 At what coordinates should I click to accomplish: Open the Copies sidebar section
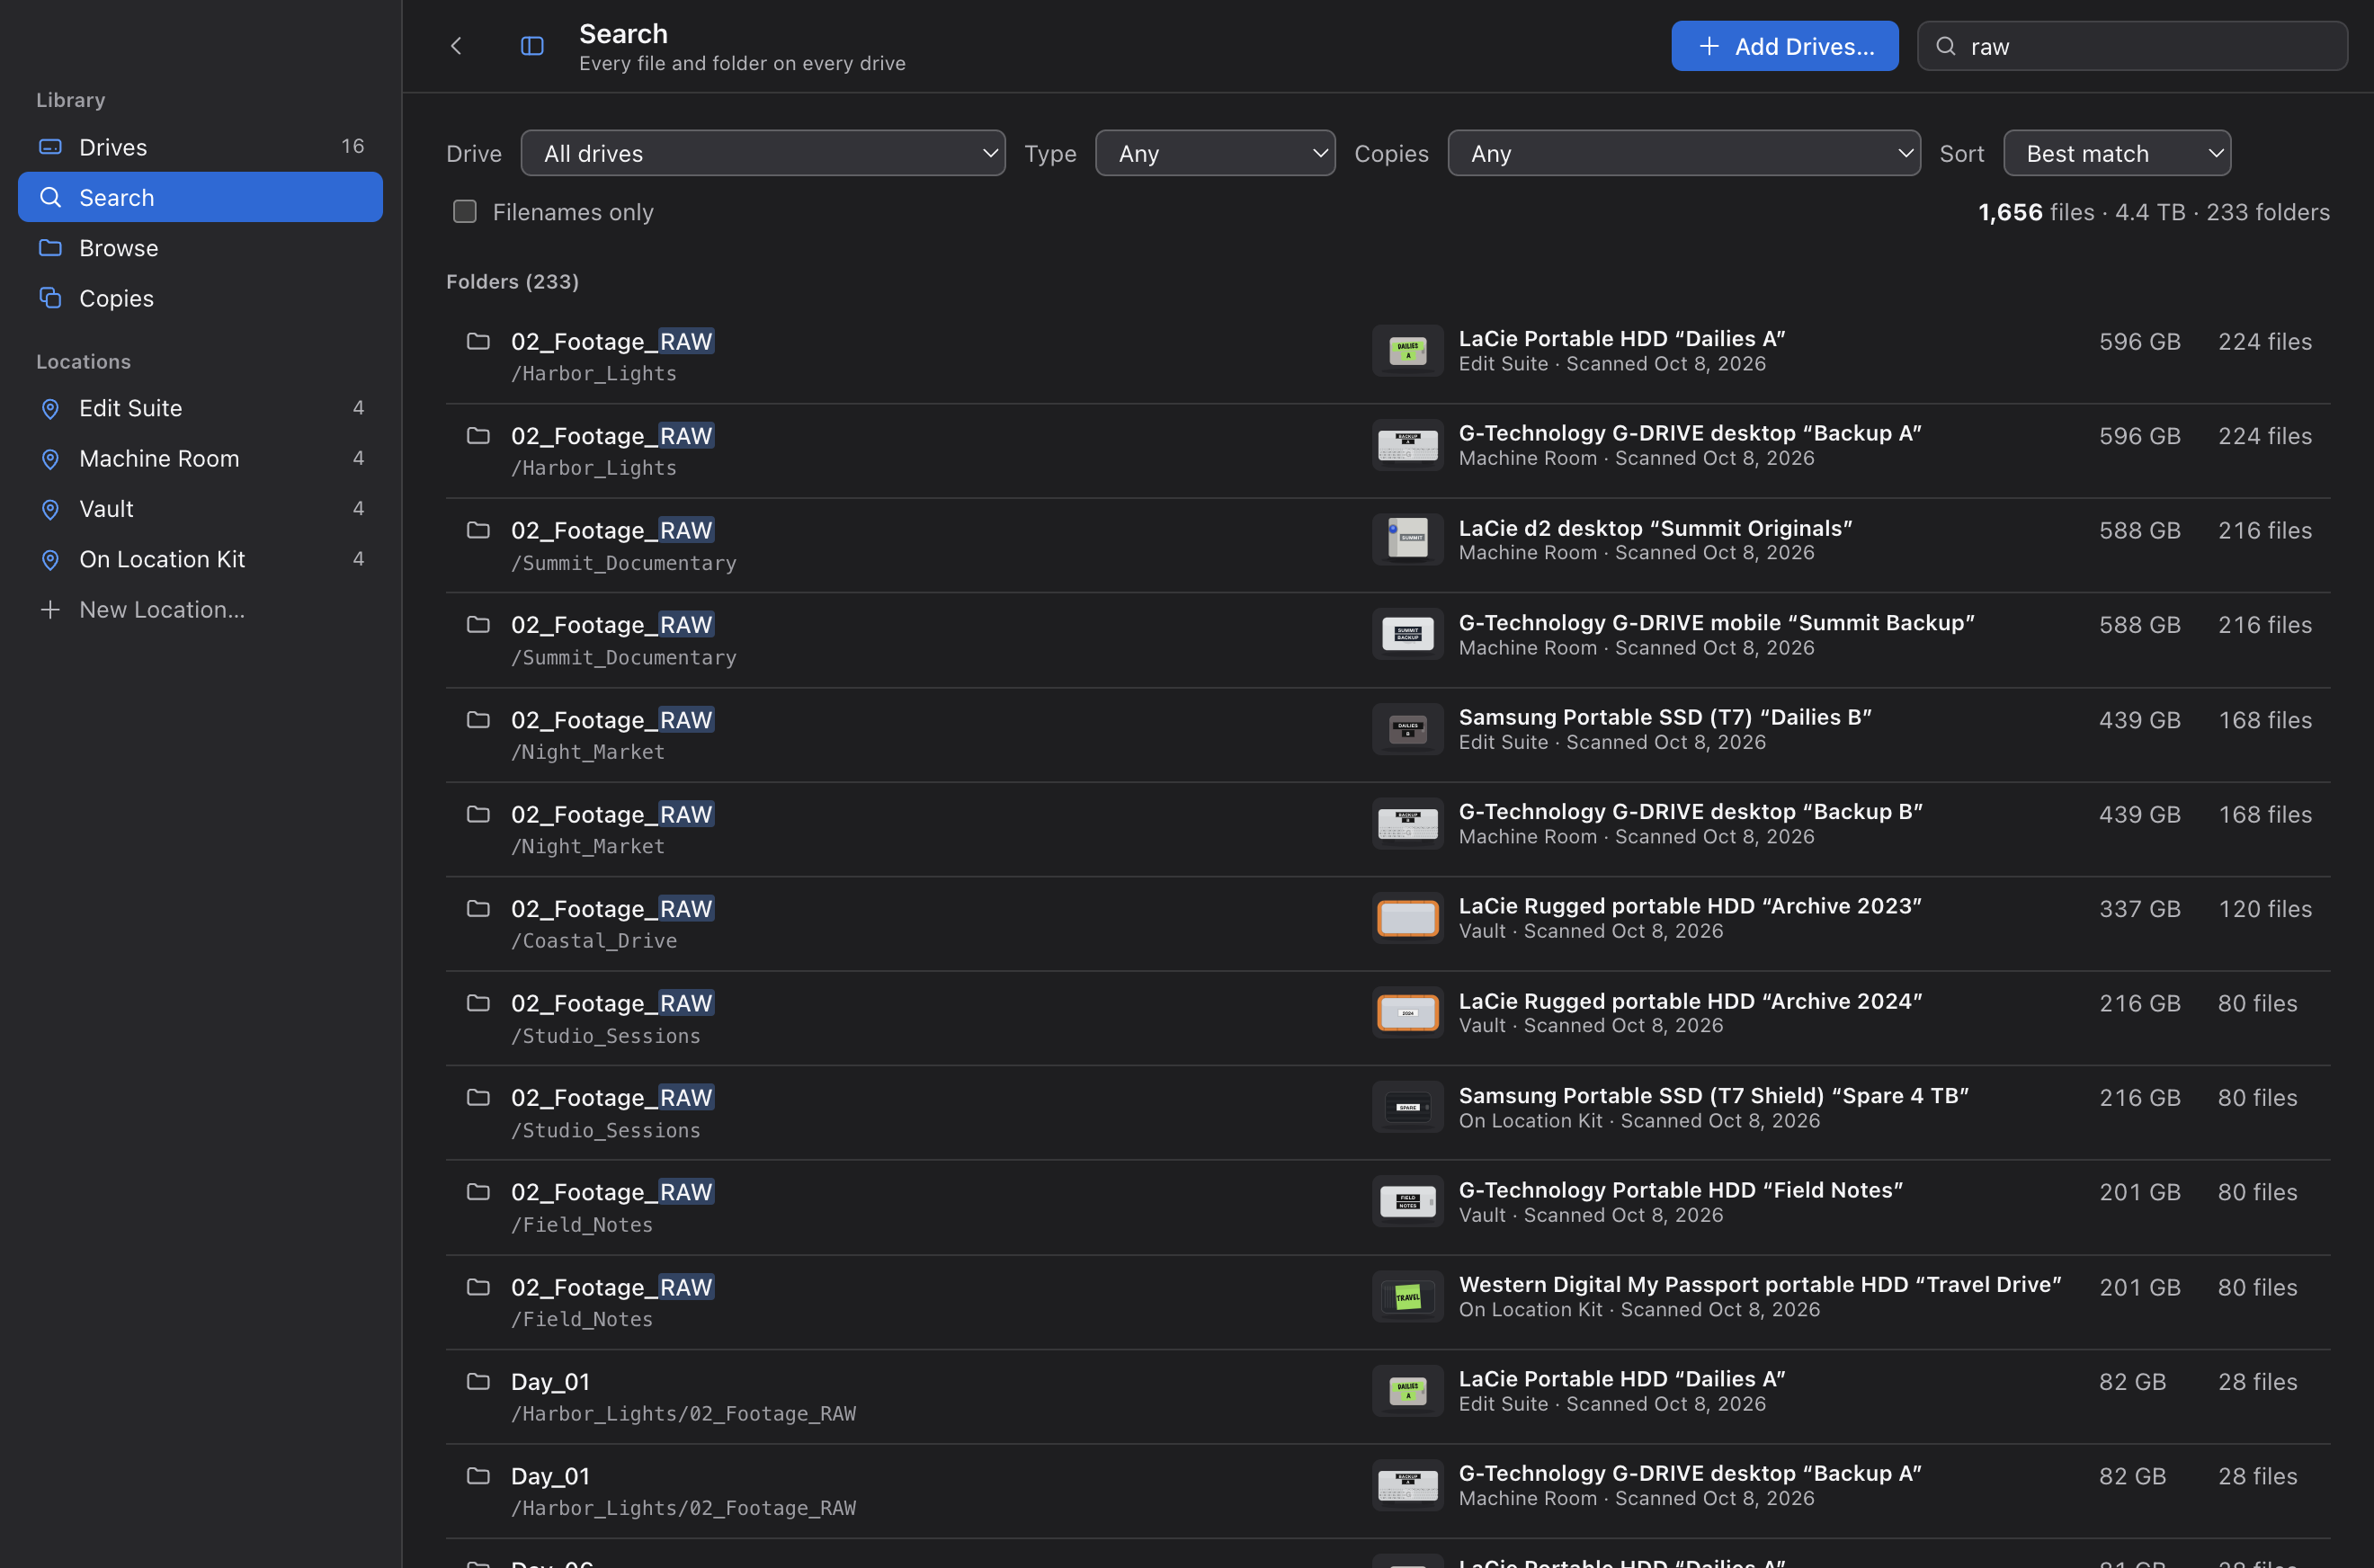tap(200, 298)
